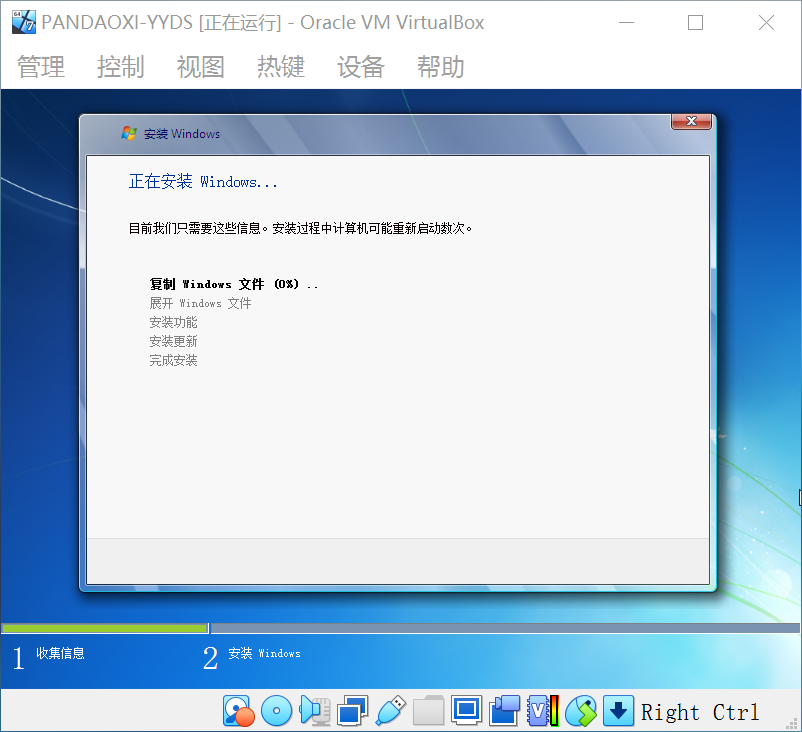Close the VirtualBox window
The image size is (802, 732).
point(766,23)
